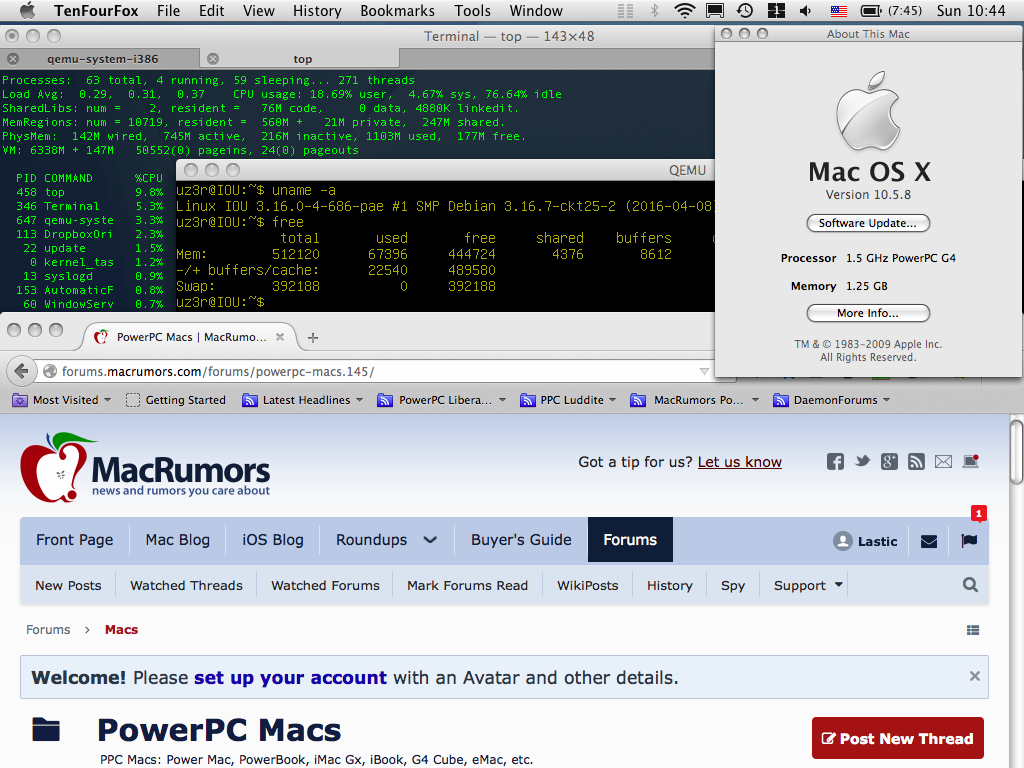Expand the PPC Luddite feed dropdown
Viewport: 1024px width, 768px height.
(613, 400)
